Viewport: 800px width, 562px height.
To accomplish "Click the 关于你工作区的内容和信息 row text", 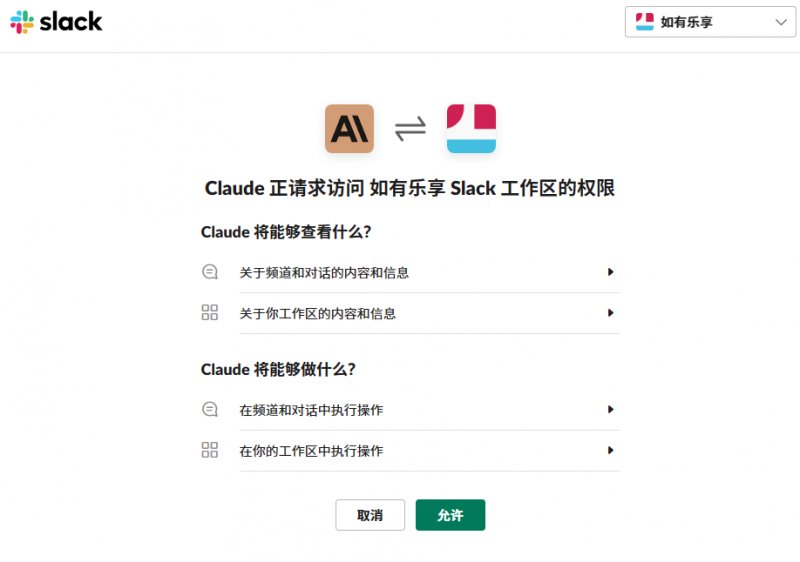I will [x=317, y=314].
